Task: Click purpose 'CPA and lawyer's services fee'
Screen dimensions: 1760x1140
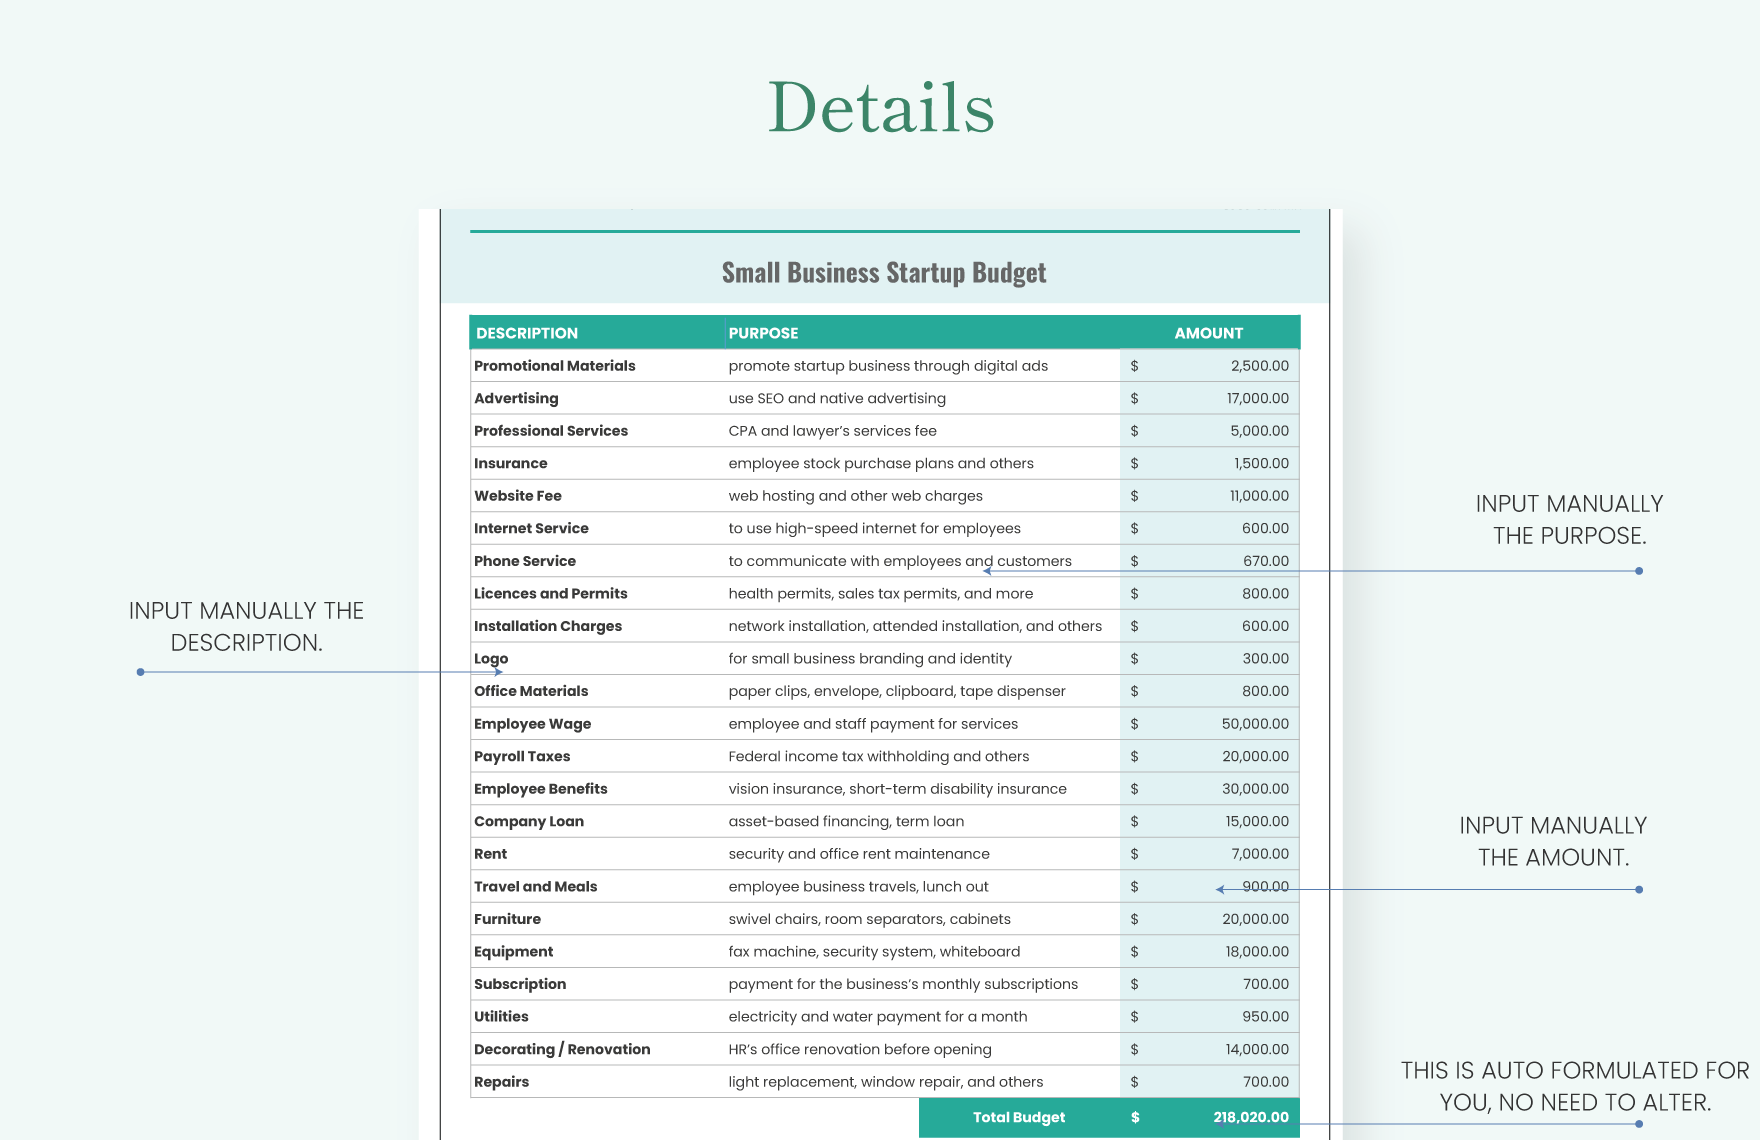Action: click(x=832, y=431)
